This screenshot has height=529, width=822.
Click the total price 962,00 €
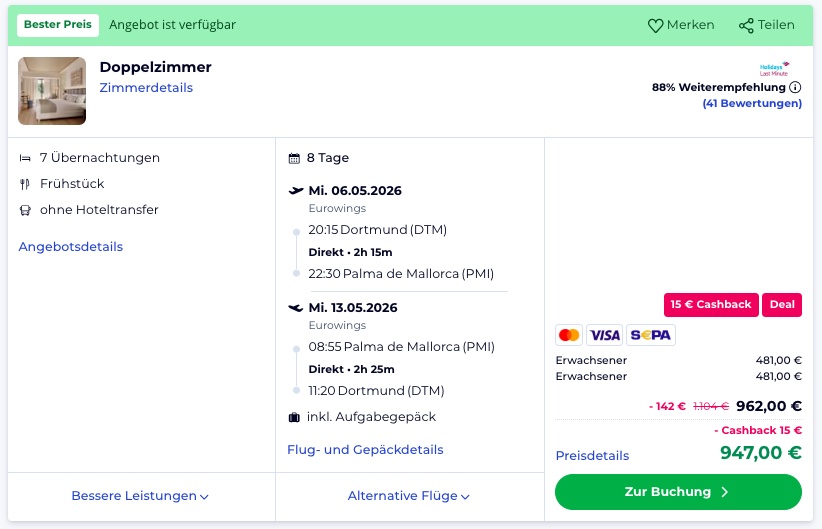coord(769,406)
